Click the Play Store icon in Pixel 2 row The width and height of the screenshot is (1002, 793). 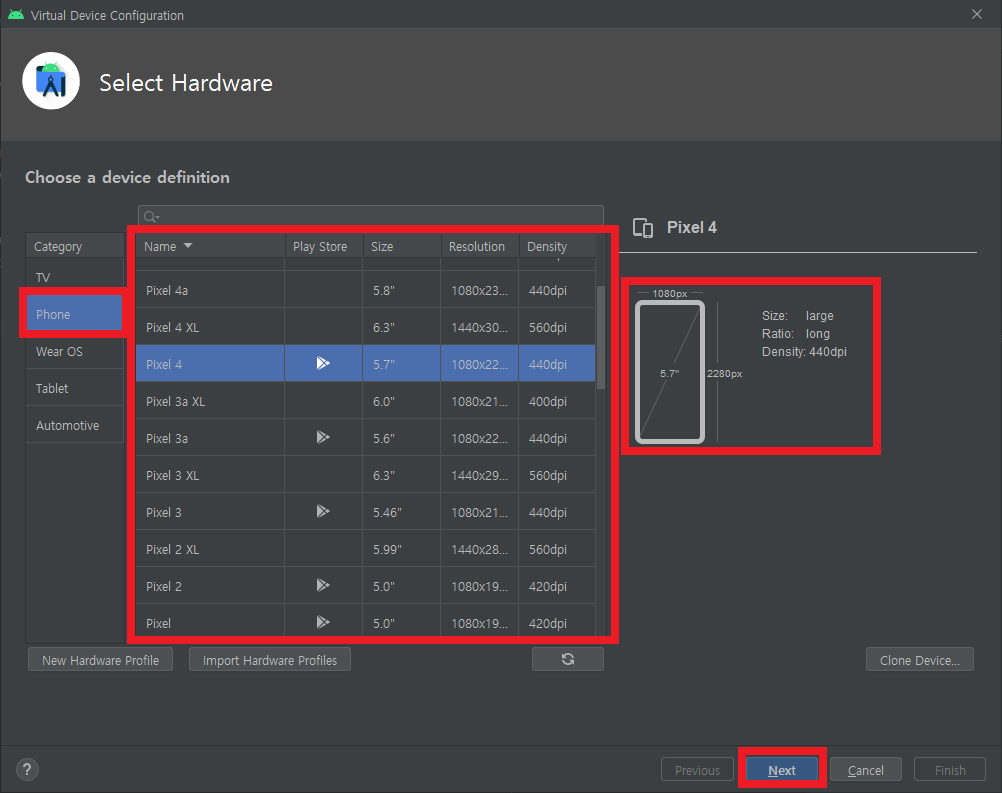(x=323, y=585)
